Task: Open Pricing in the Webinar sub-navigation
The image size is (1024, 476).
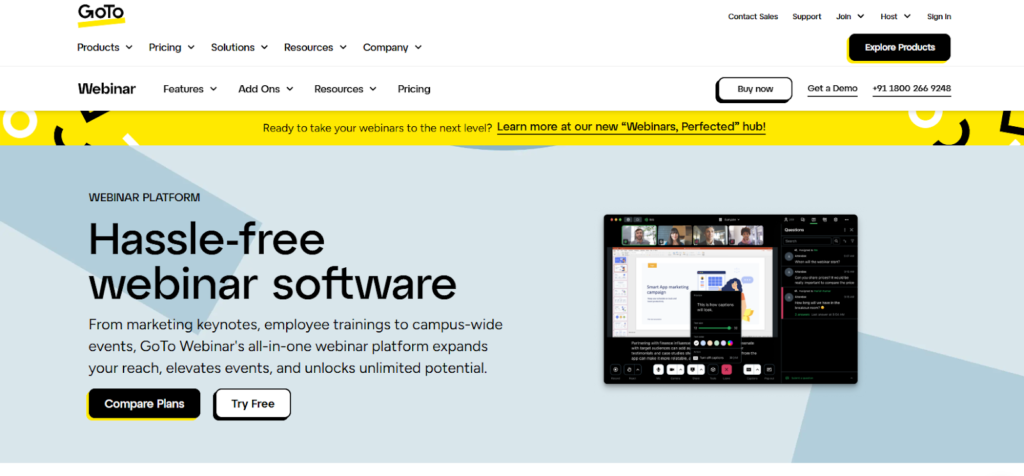Action: (x=414, y=89)
